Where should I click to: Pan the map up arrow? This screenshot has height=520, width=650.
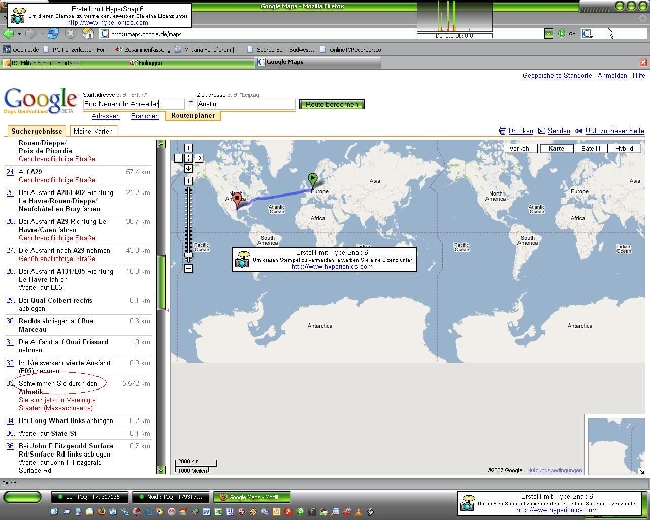coord(188,148)
